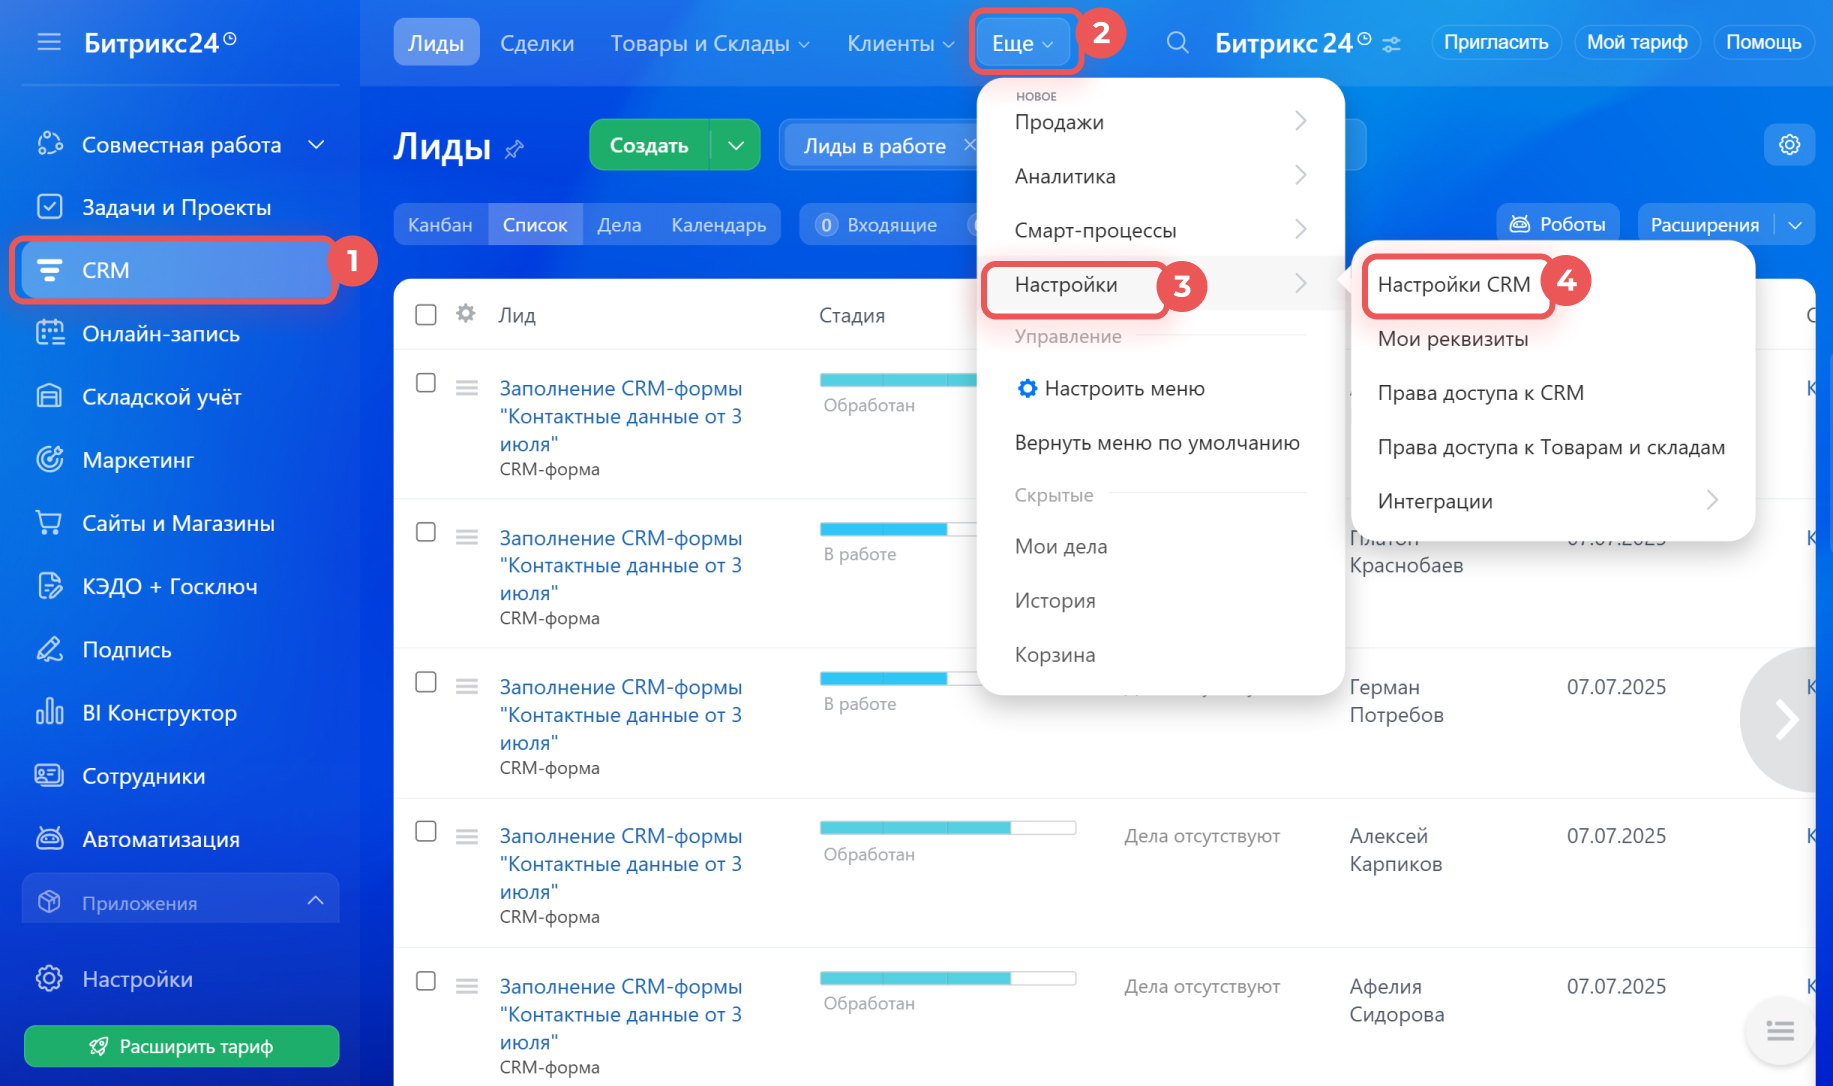Click the Онлайн-запись calendar icon
Viewport: 1833px width, 1086px height.
click(x=50, y=333)
